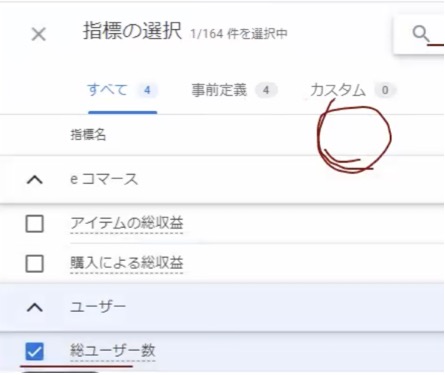Collapse the ユーザー group chevron

(35, 307)
